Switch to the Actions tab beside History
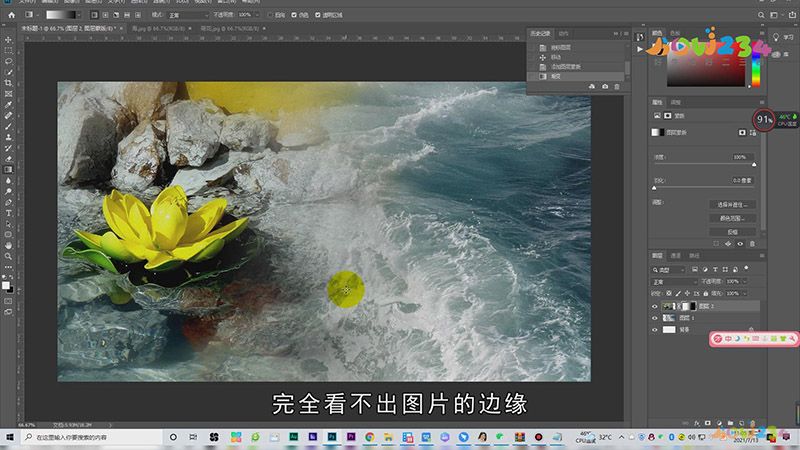This screenshot has height=450, width=800. (x=563, y=34)
